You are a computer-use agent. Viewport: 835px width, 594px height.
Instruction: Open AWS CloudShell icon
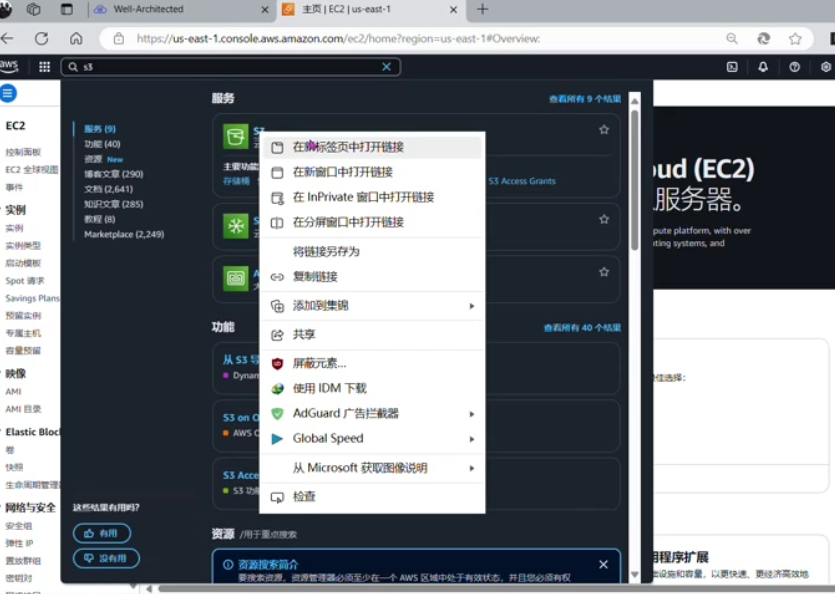coord(732,67)
